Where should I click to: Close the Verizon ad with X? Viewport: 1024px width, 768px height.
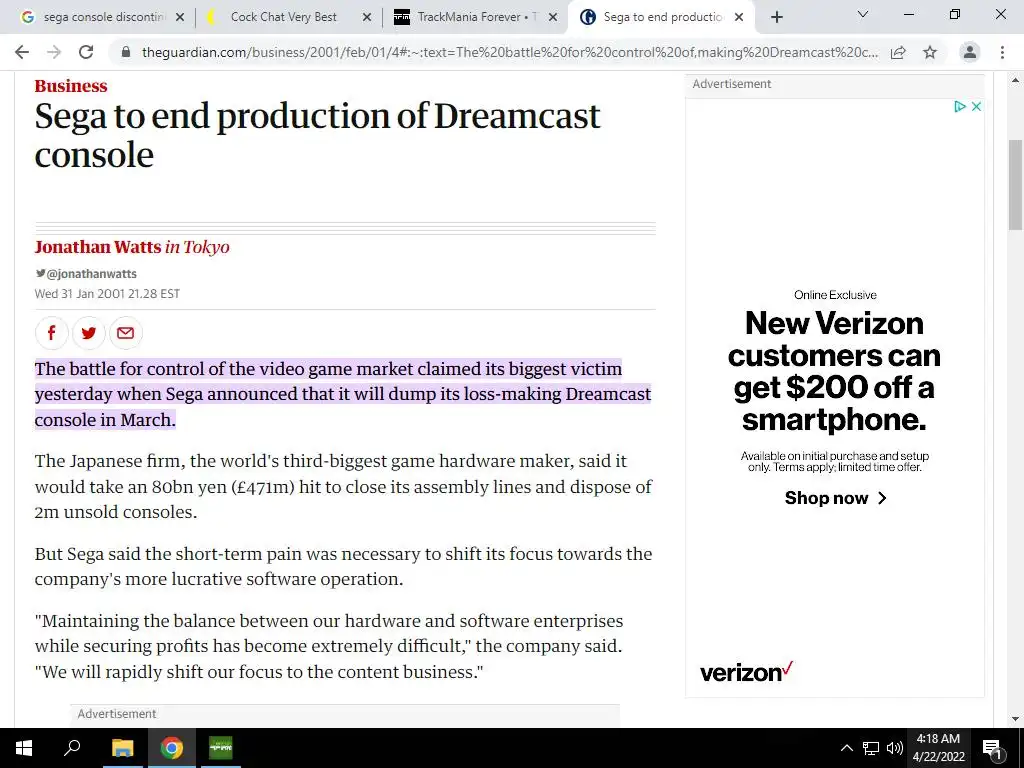[976, 106]
